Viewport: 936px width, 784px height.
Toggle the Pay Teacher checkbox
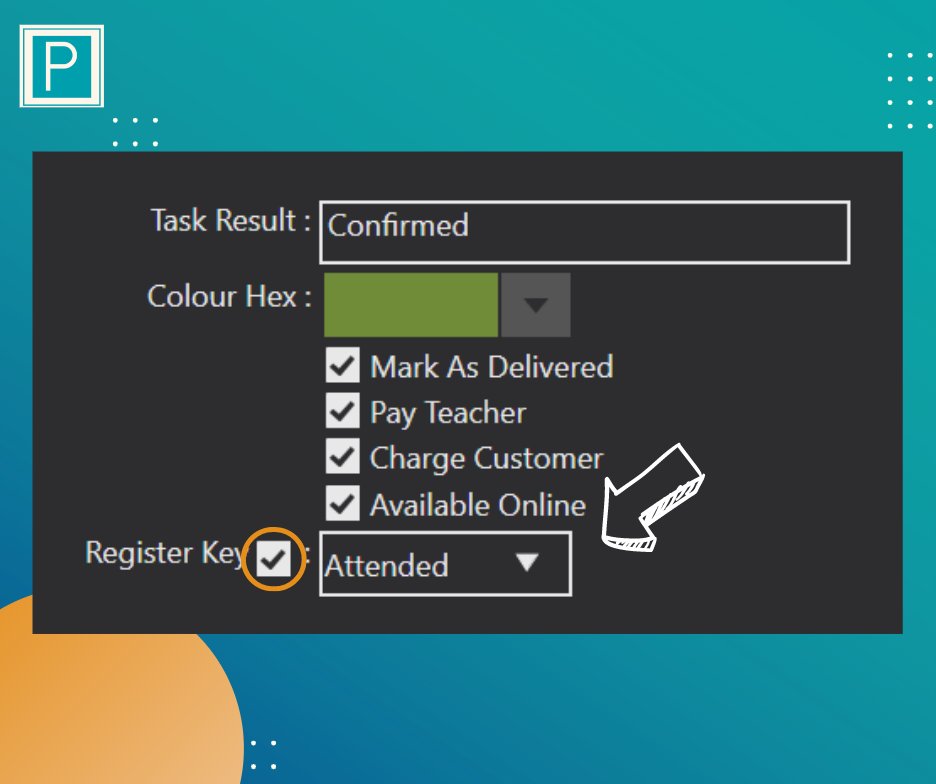(x=343, y=410)
